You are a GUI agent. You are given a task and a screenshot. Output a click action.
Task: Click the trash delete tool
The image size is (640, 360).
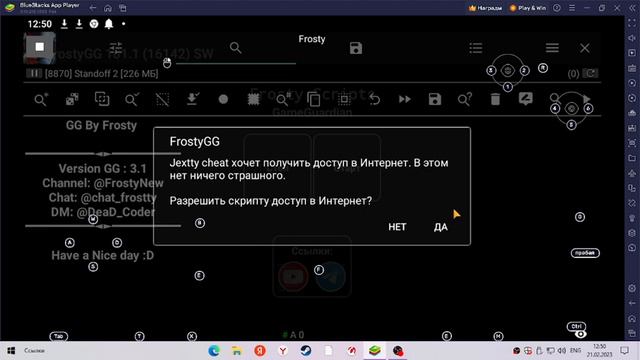point(495,99)
